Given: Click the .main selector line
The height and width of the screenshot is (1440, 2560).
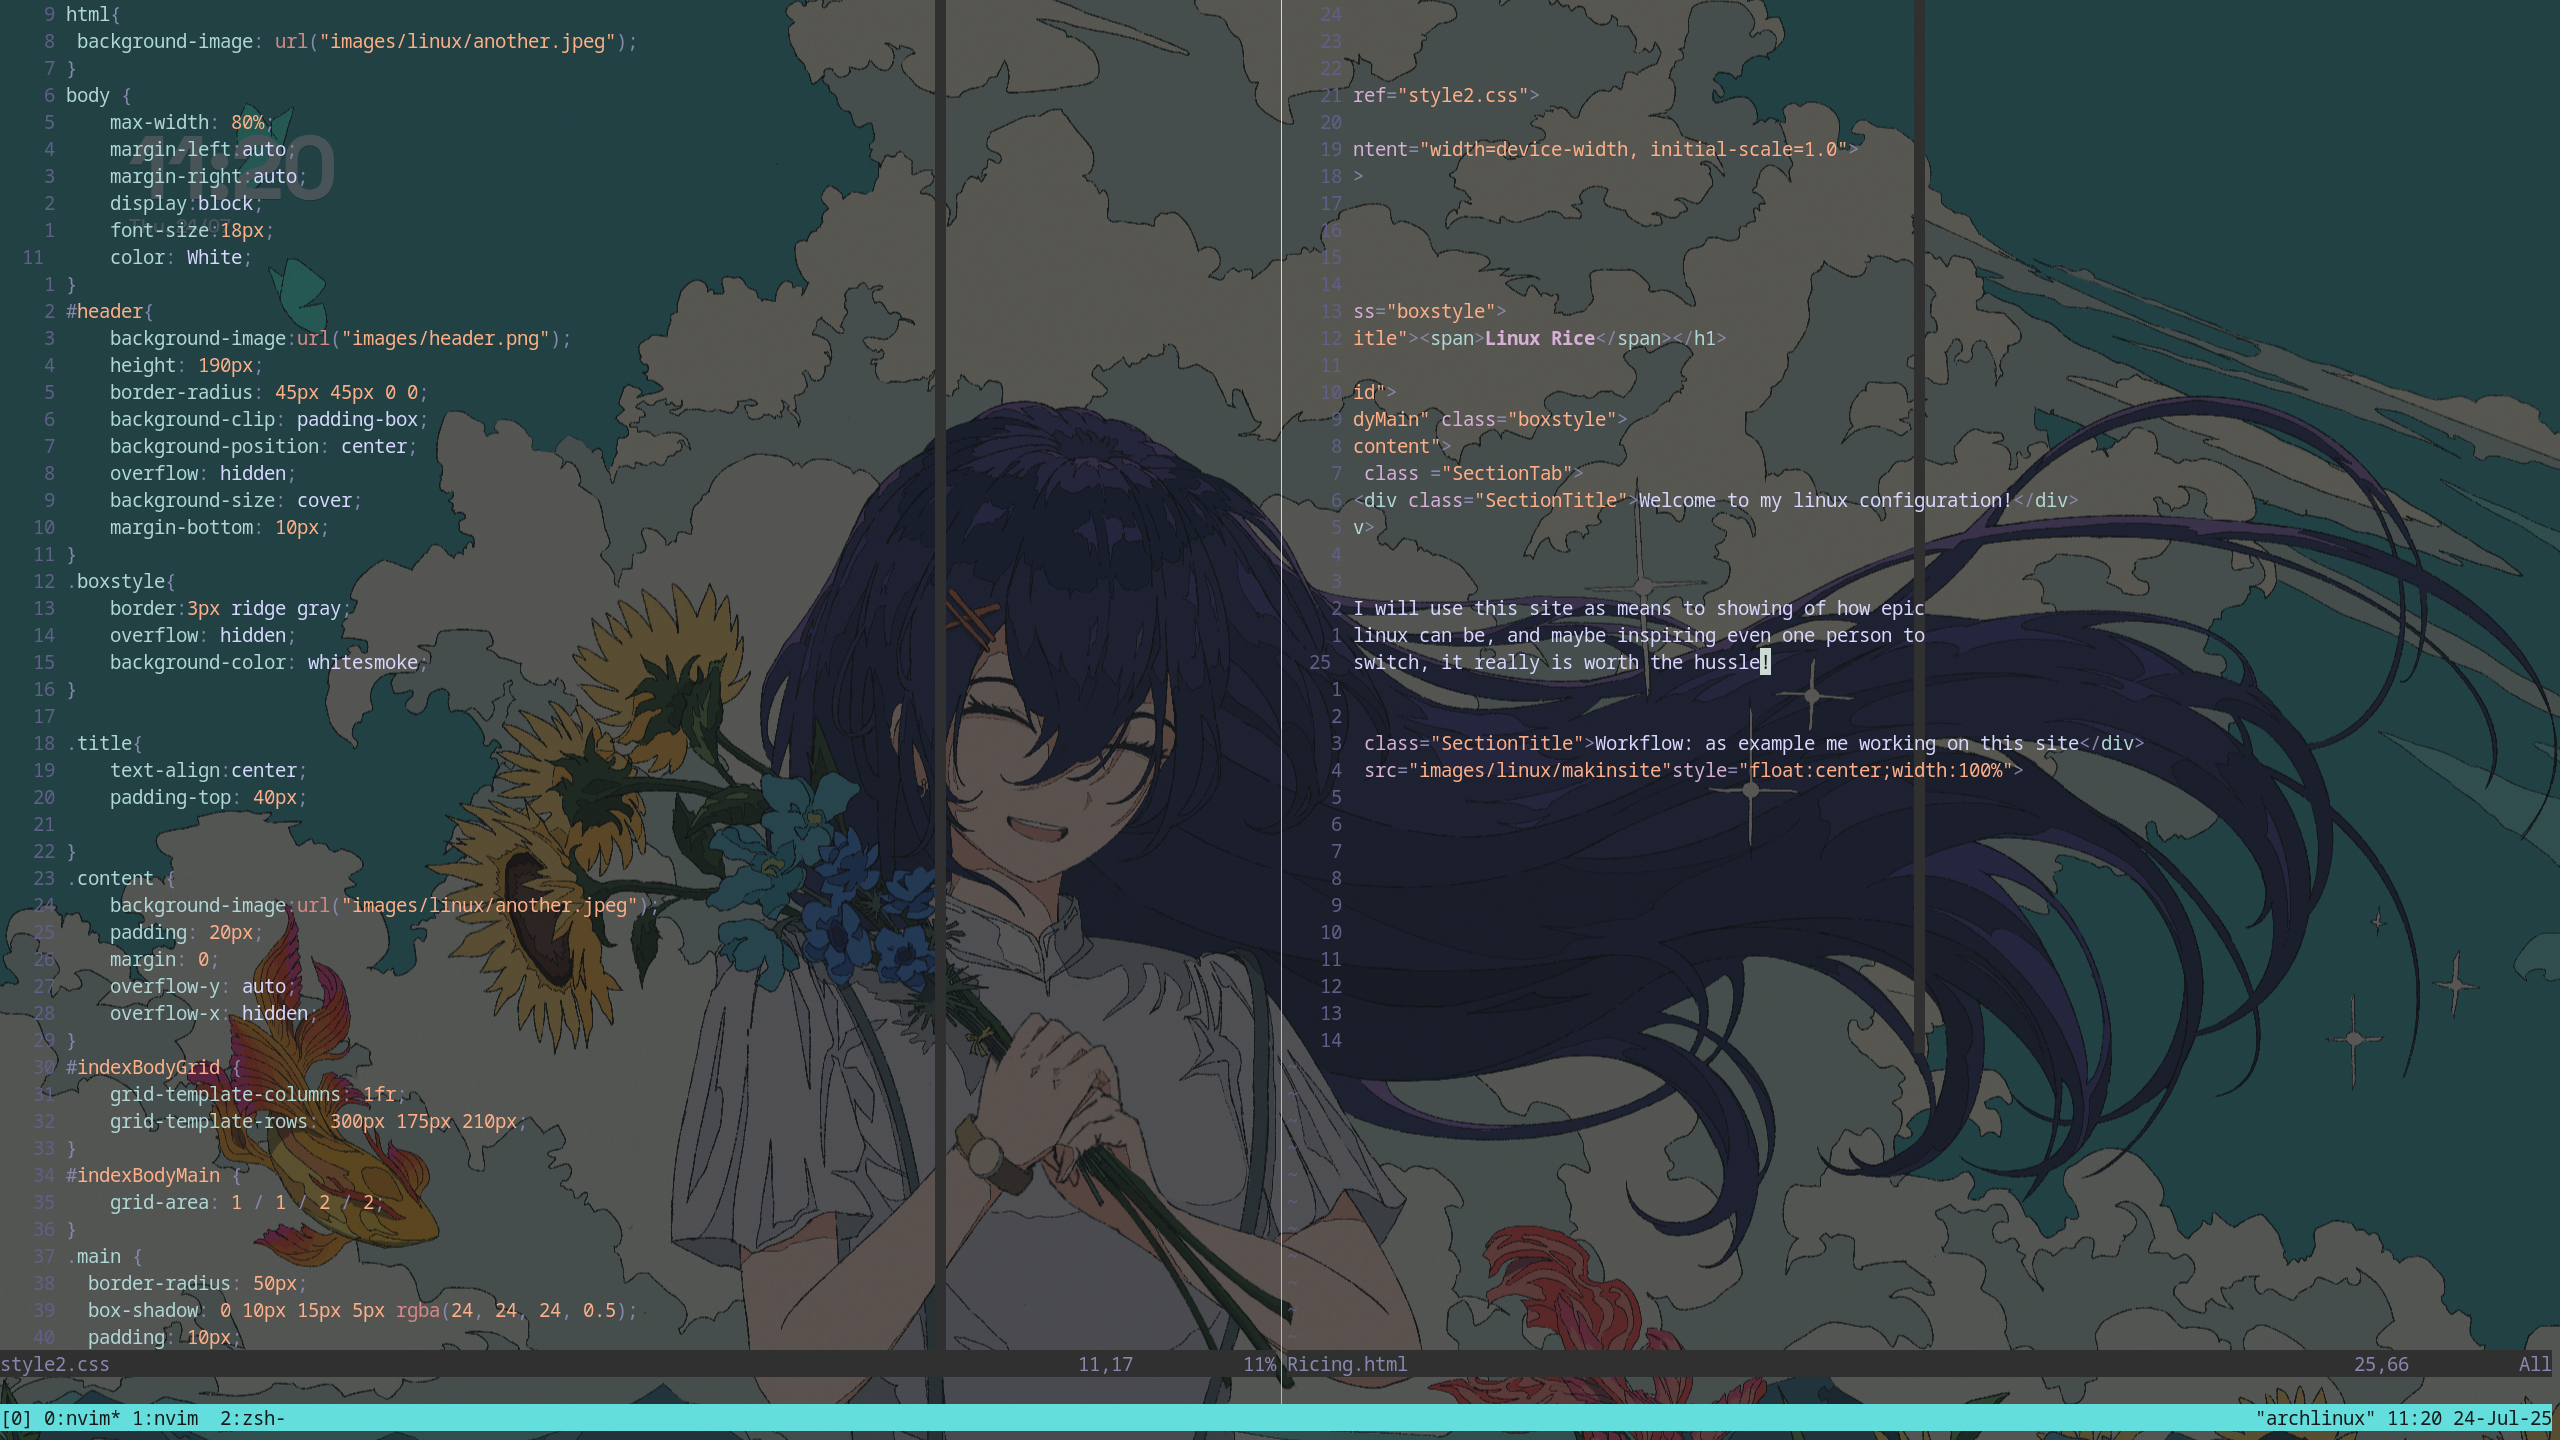Looking at the screenshot, I should click(x=104, y=1256).
